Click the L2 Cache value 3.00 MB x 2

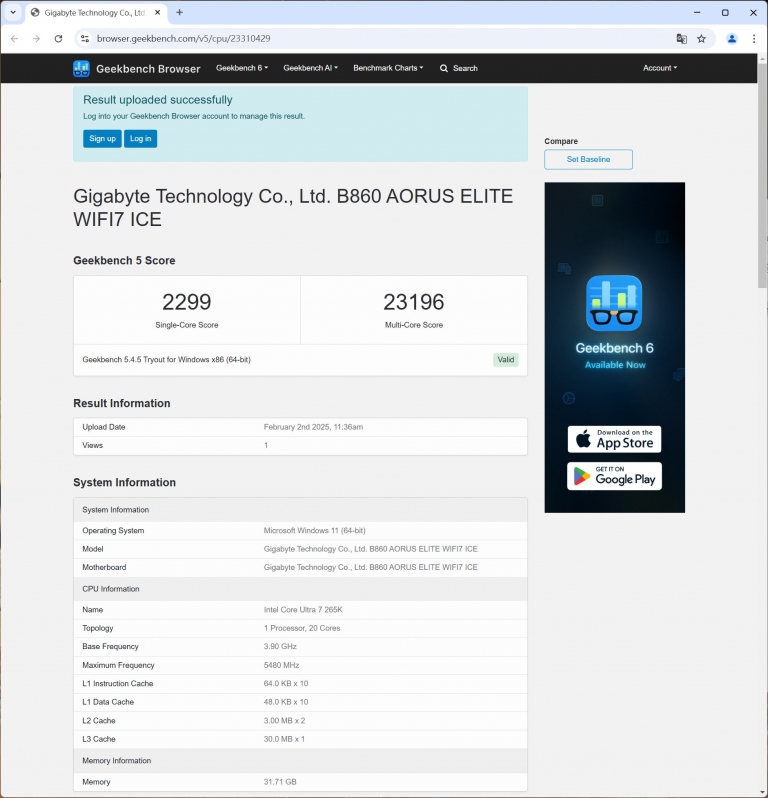tap(285, 721)
